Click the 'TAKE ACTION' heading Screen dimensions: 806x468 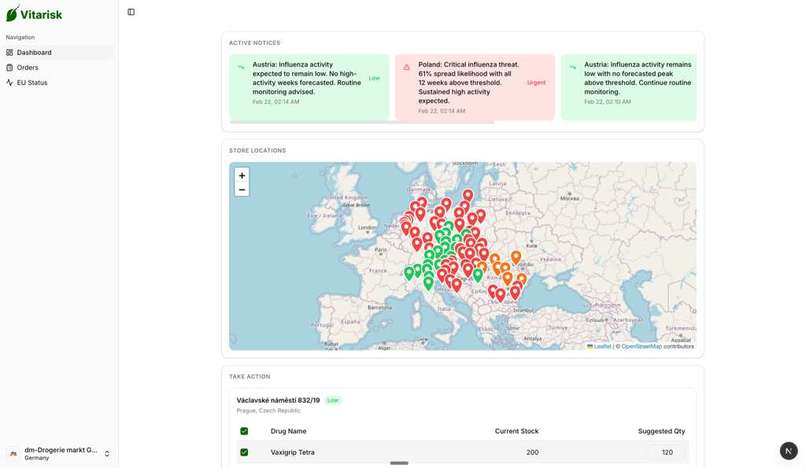tap(250, 376)
